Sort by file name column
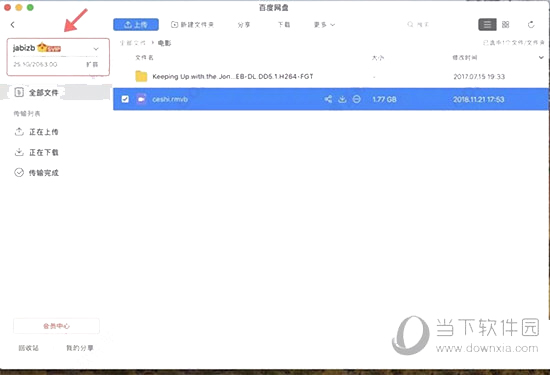 pyautogui.click(x=145, y=58)
